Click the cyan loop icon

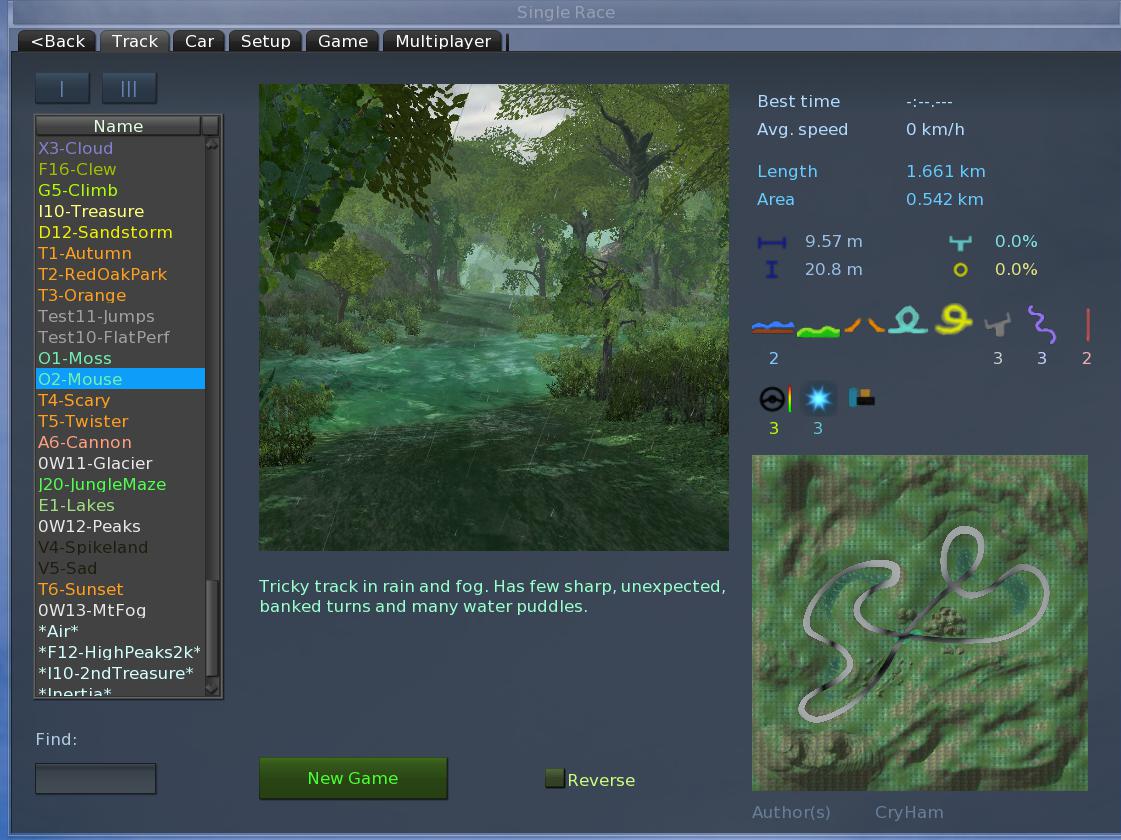coord(906,320)
